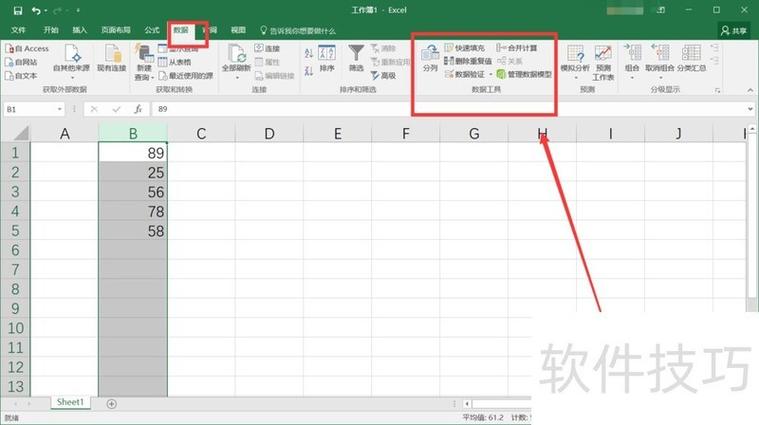Open the 文件 (File) menu

pyautogui.click(x=18, y=30)
